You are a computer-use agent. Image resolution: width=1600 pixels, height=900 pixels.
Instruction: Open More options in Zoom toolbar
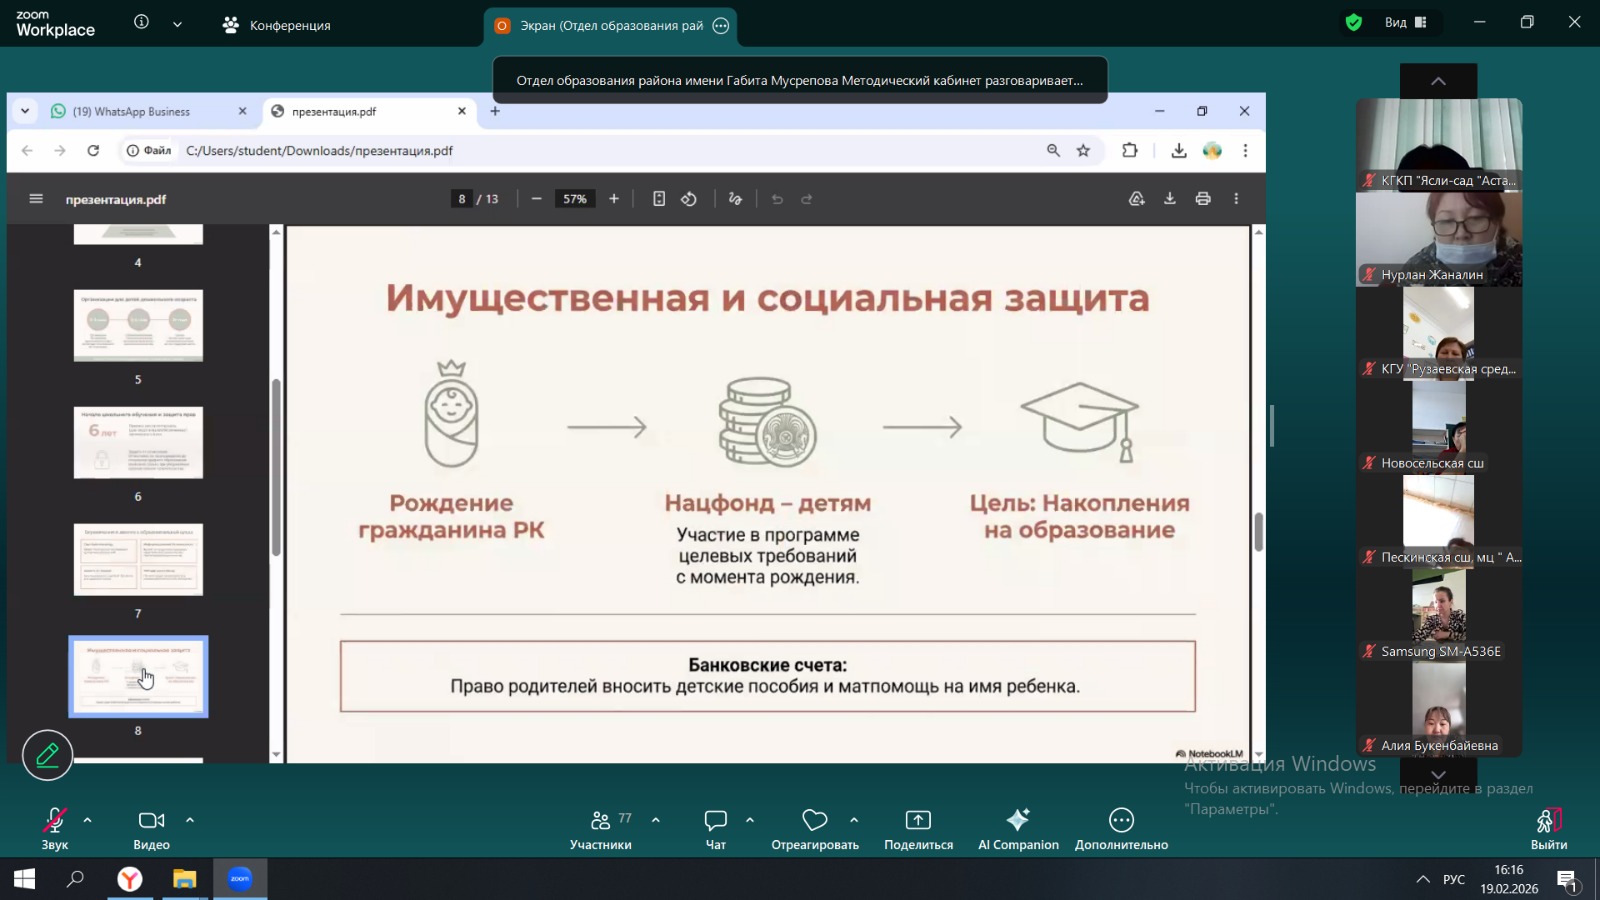[x=1121, y=829]
